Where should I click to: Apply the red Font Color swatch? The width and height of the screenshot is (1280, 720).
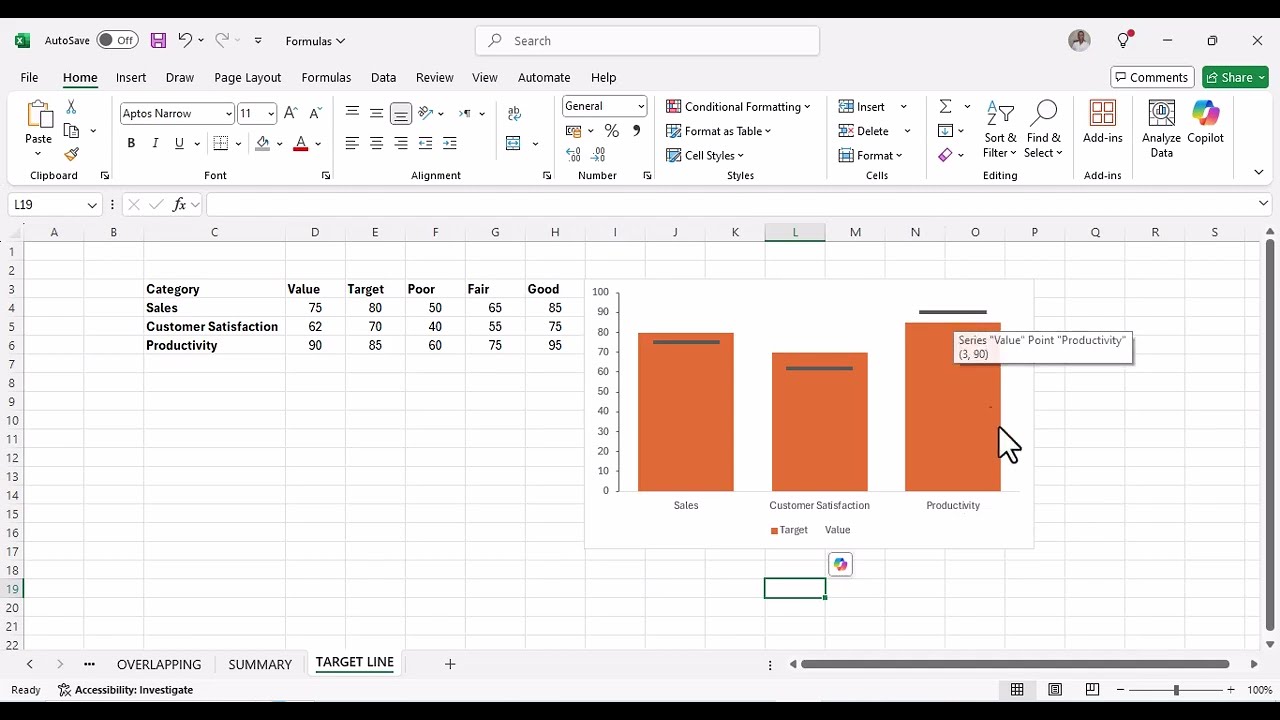[x=300, y=144]
